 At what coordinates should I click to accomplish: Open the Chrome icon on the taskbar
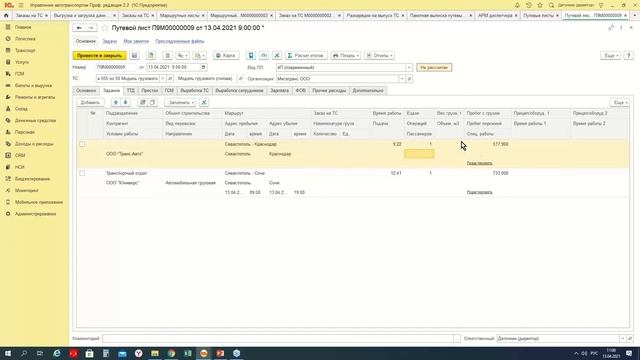(171, 353)
